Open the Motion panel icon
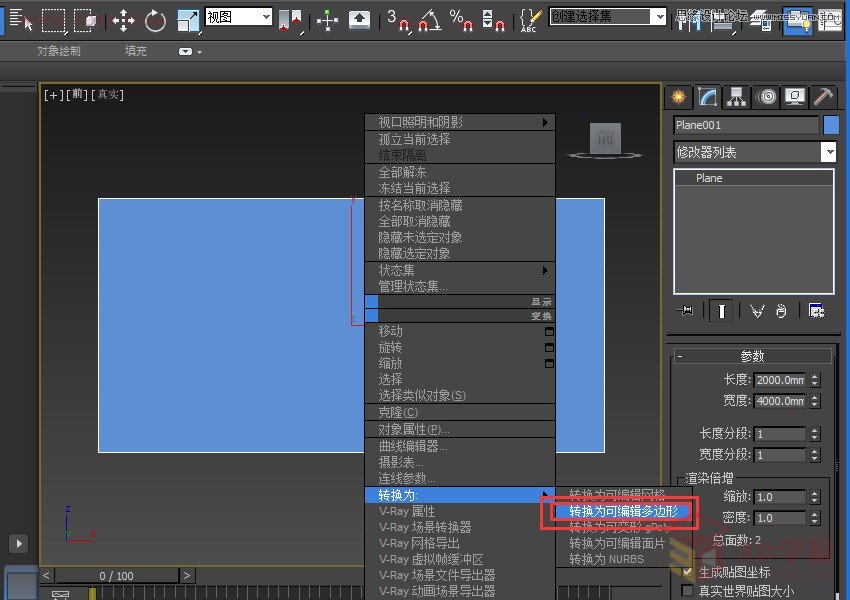Screen dimensions: 850x600 pos(765,97)
